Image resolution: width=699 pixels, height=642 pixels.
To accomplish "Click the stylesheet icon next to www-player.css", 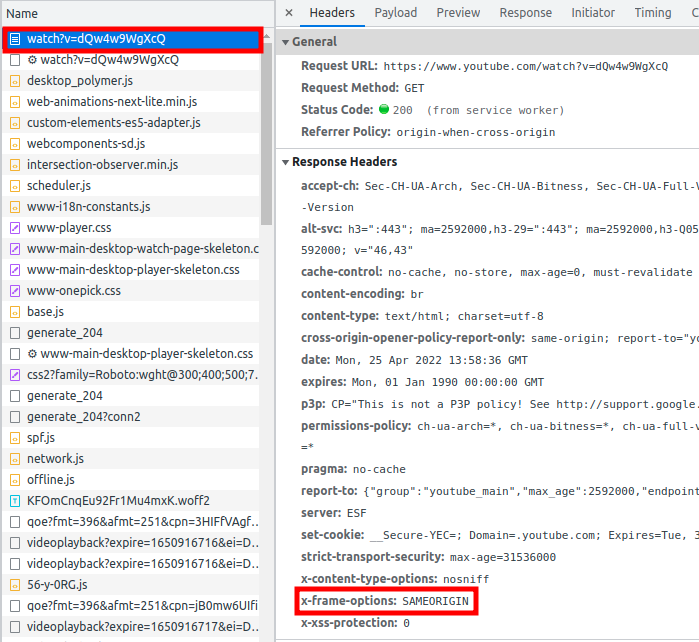I will [15, 228].
